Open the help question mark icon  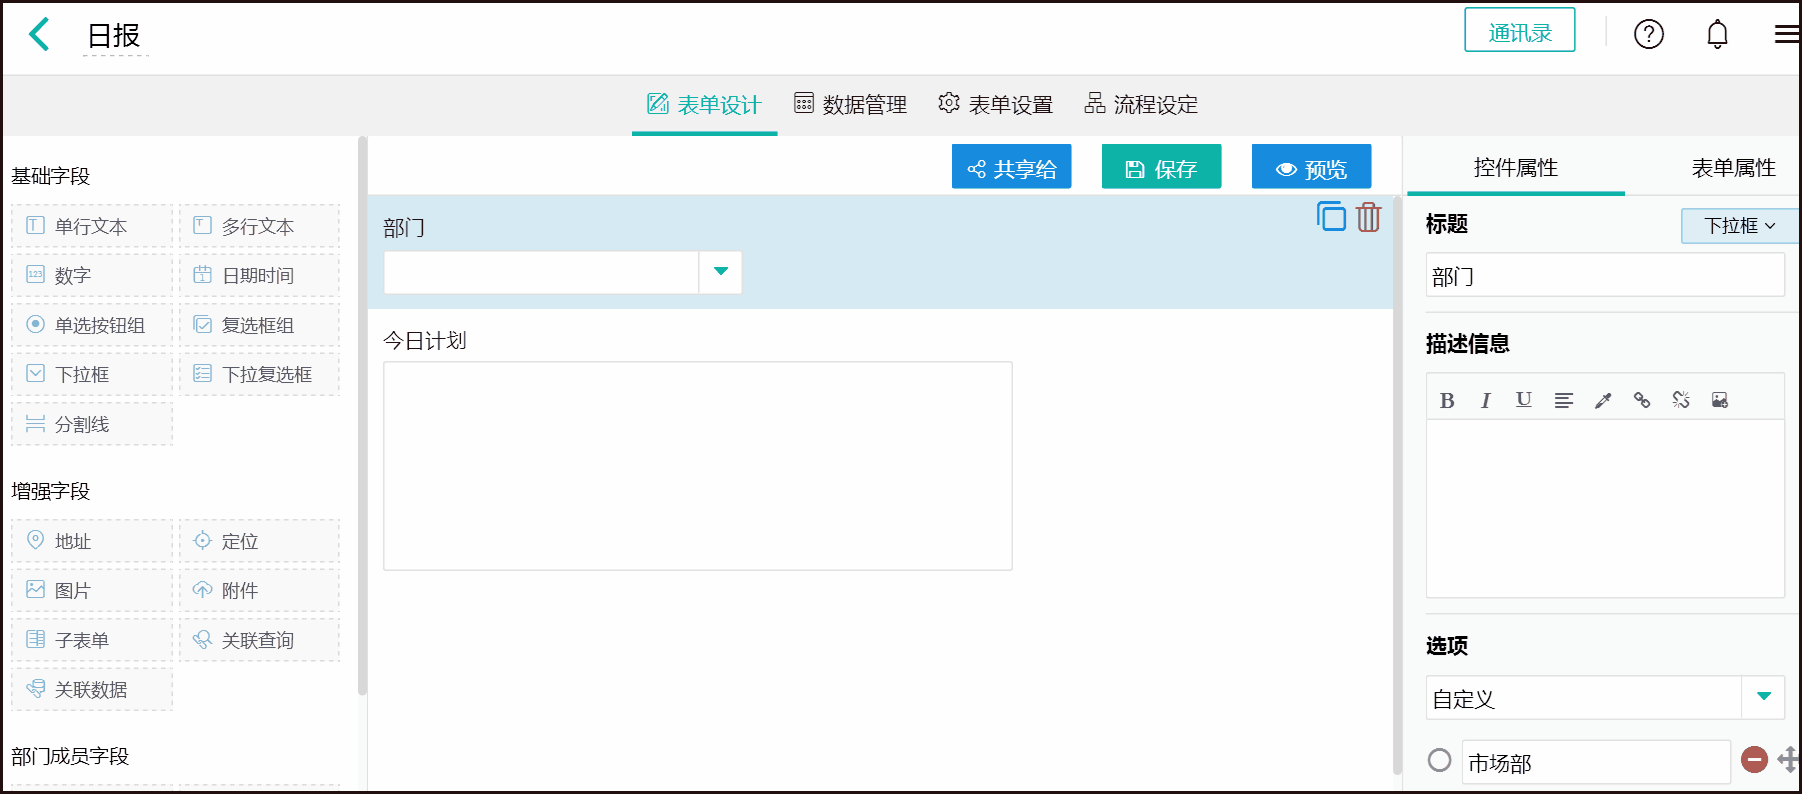coord(1649,34)
